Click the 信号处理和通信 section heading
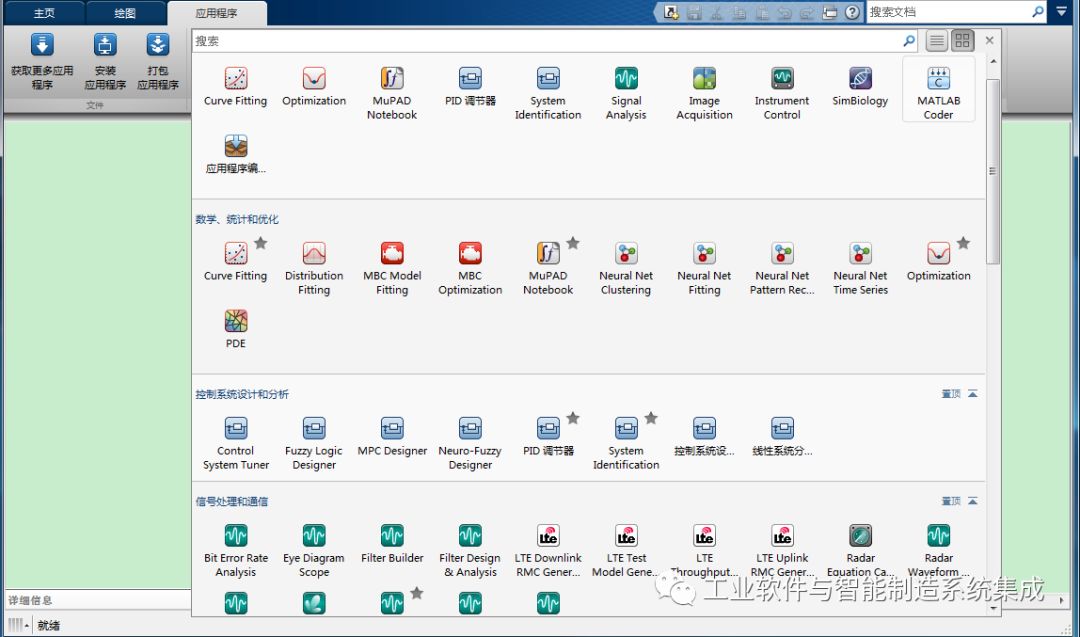 pos(231,501)
